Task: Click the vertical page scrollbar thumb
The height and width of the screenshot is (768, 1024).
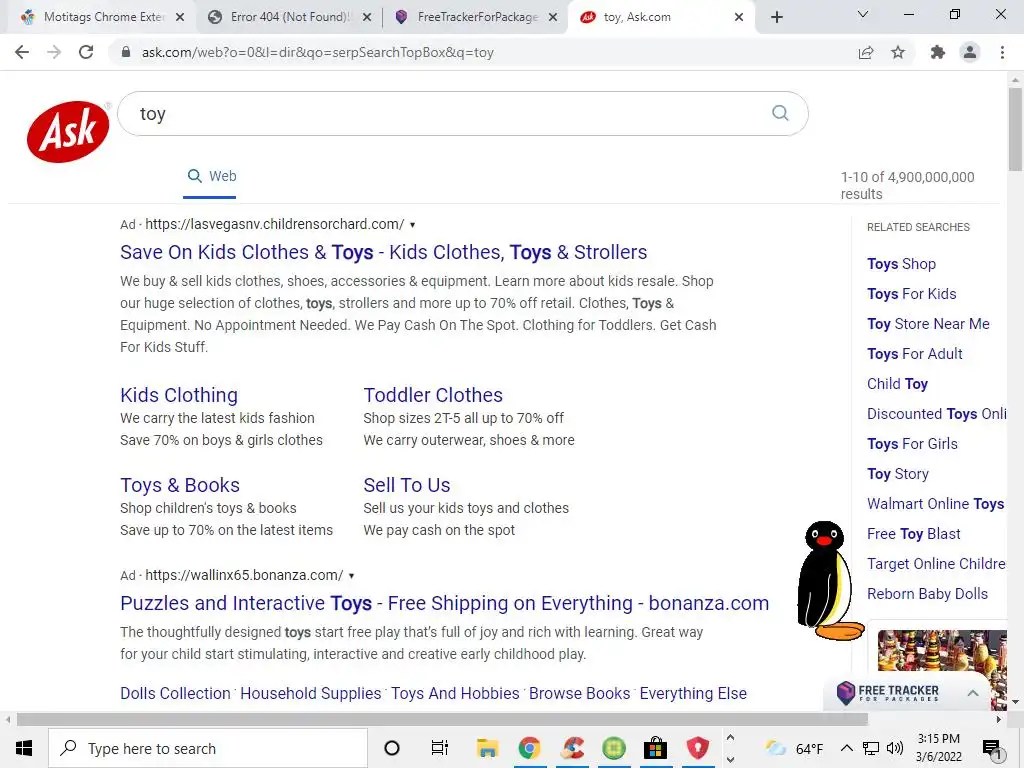Action: click(x=1015, y=129)
